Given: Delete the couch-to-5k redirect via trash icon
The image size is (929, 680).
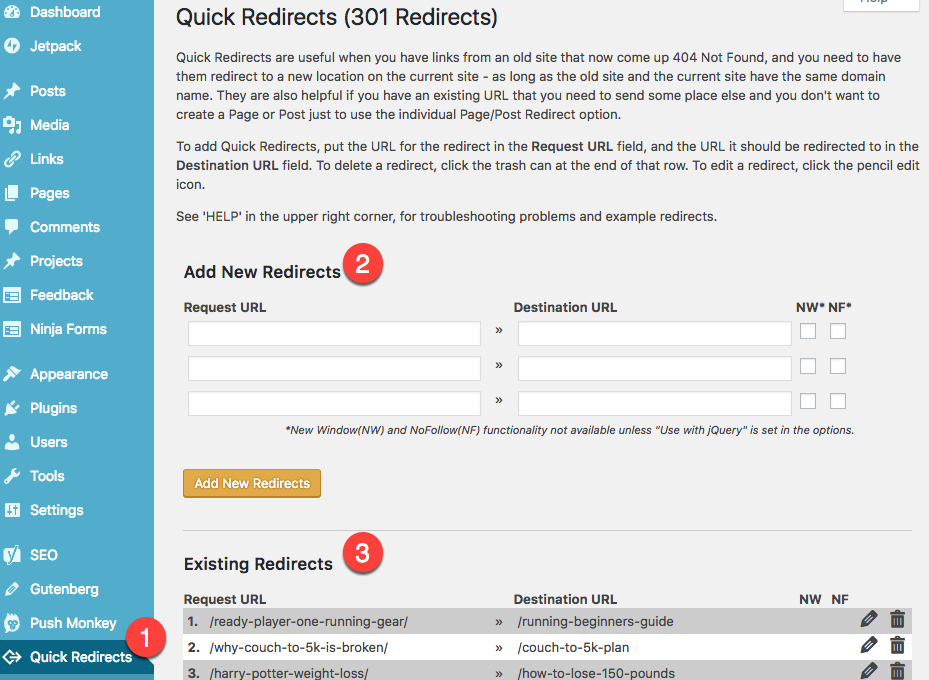Looking at the screenshot, I should [x=897, y=644].
